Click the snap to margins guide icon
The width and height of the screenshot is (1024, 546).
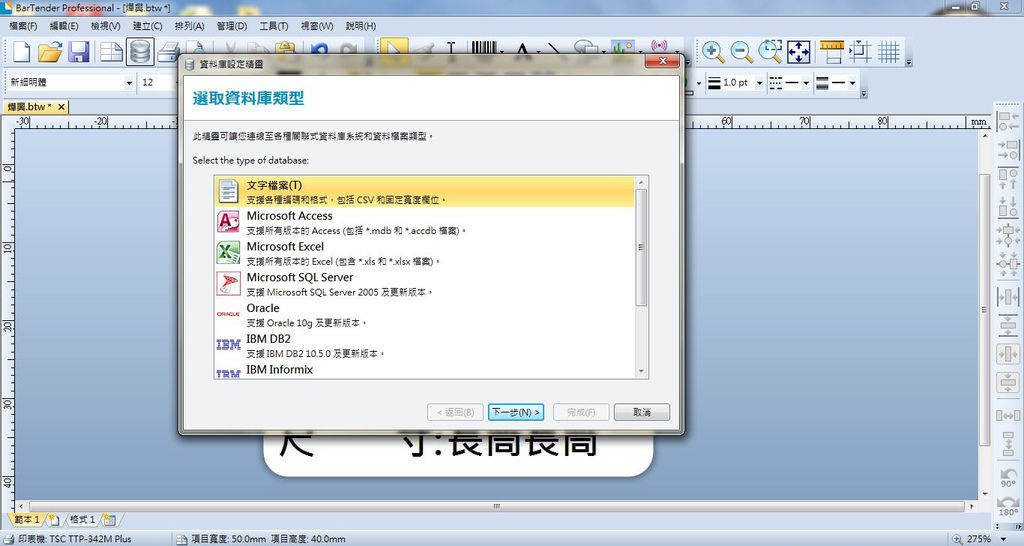click(860, 52)
